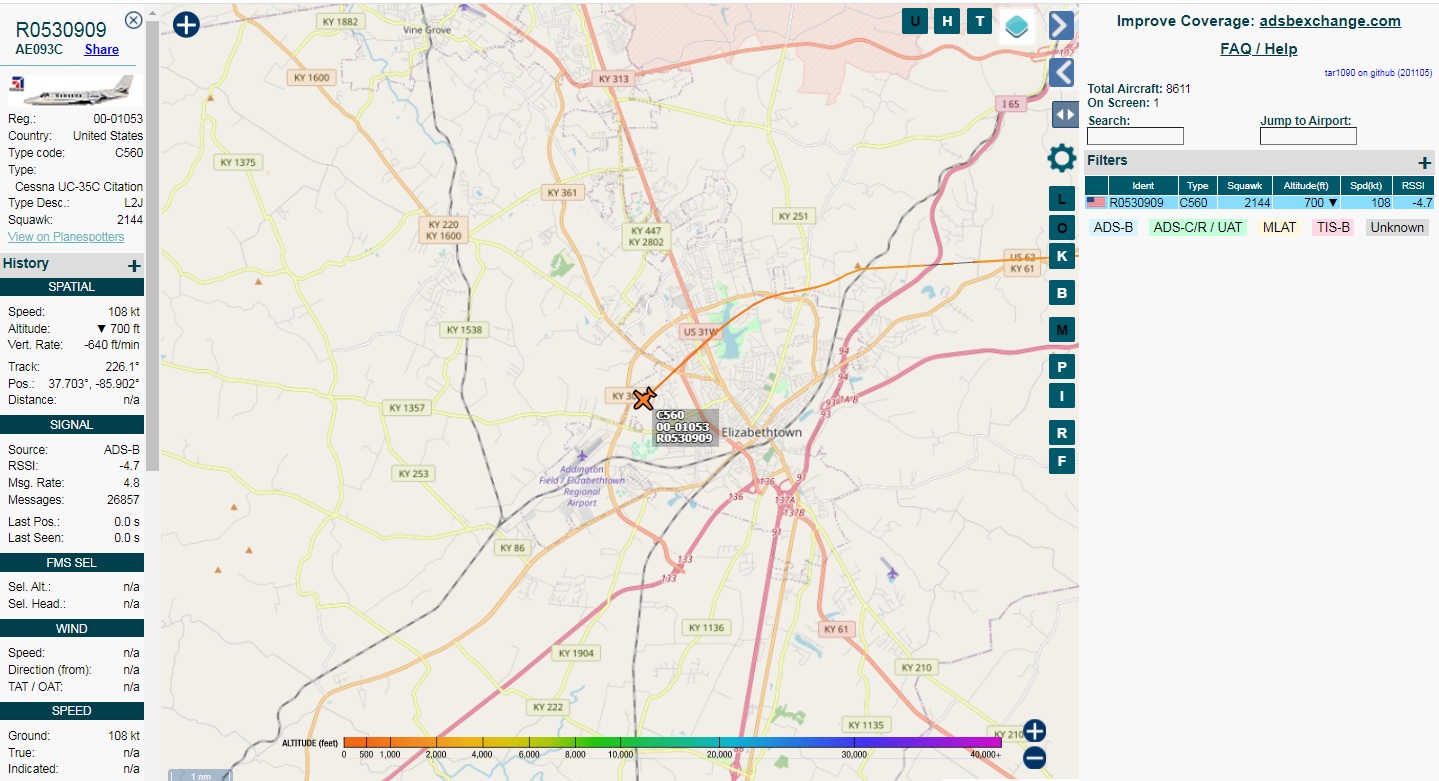Click the aircraft label C560 00-01053 on map
The height and width of the screenshot is (781, 1439).
(685, 427)
